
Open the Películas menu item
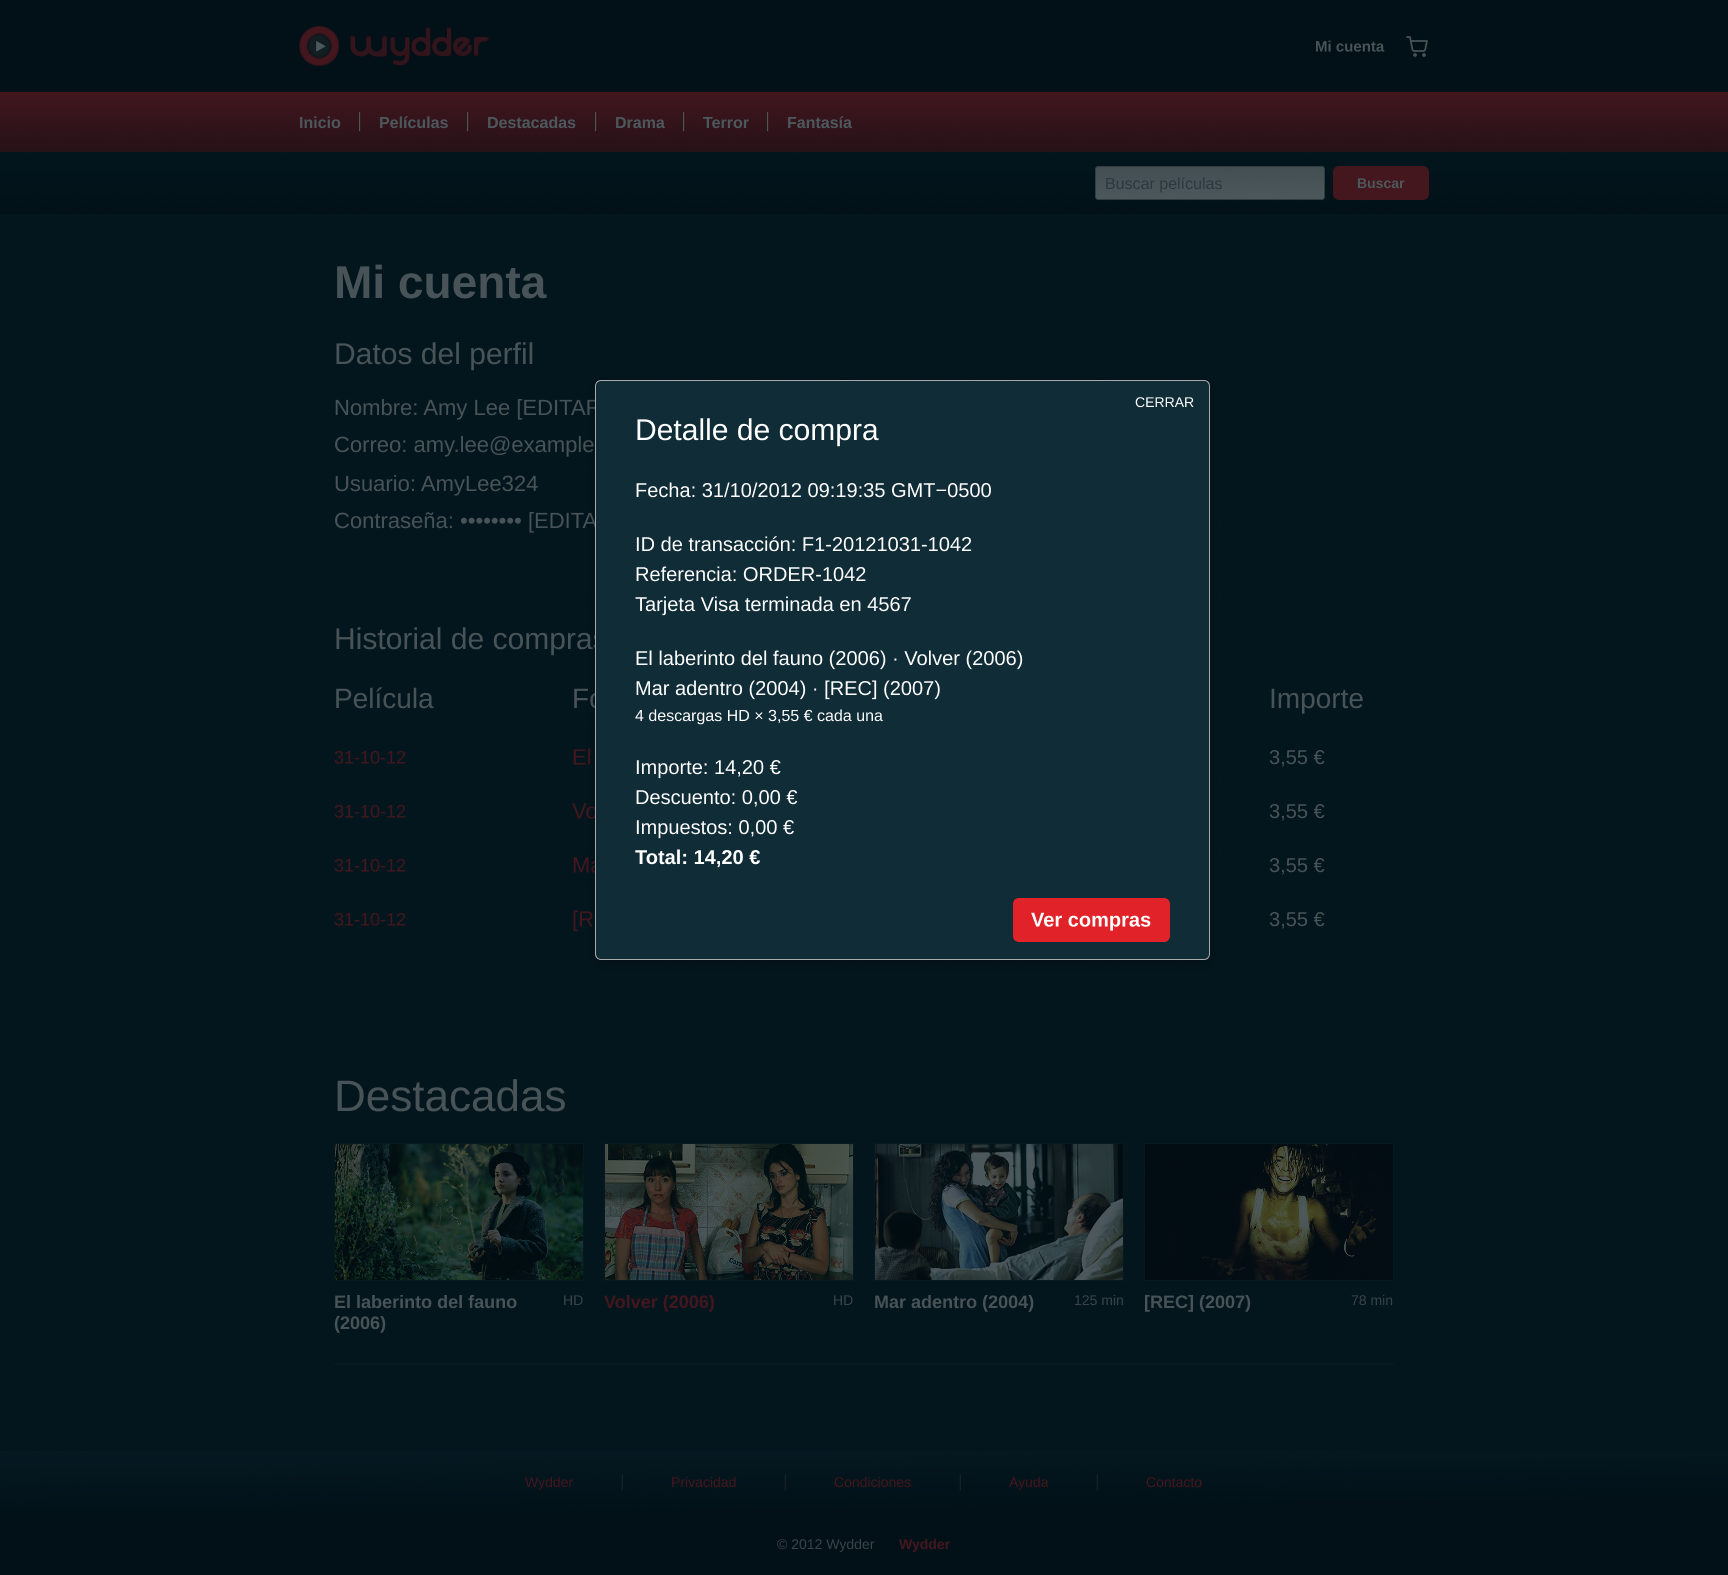(413, 122)
